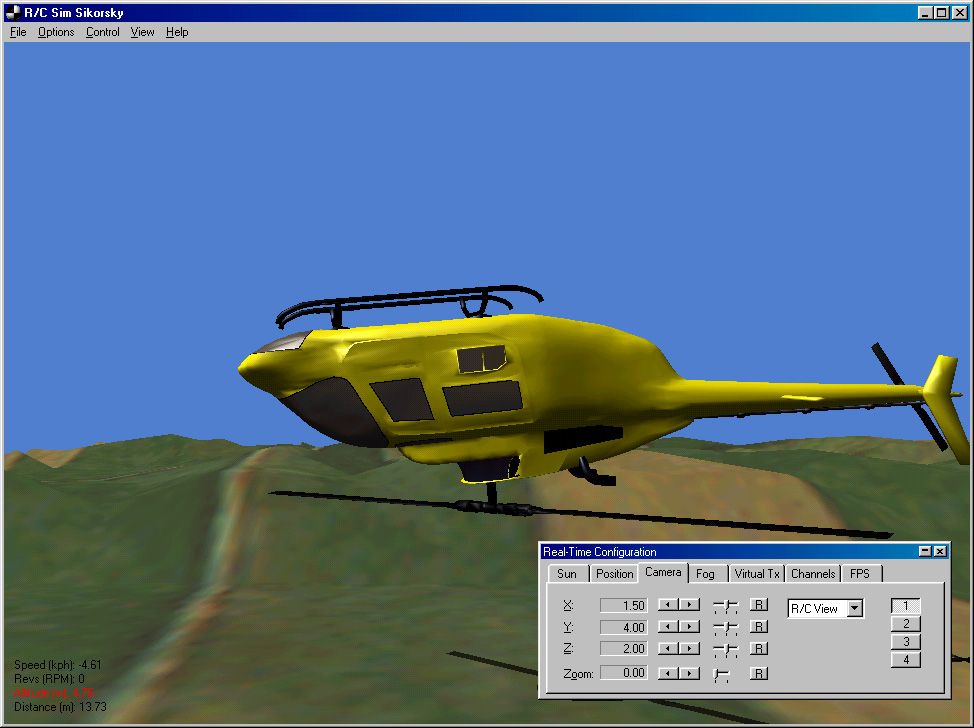Open the R/C View dropdown
974x728 pixels.
click(x=855, y=609)
